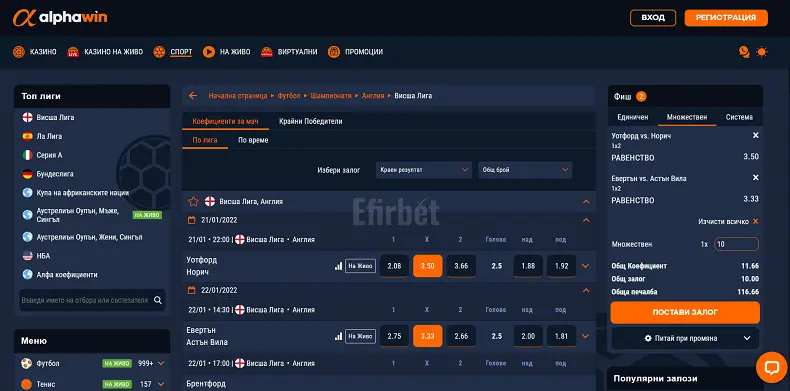
Task: Remove Евертън vs. Астън Вила from slip
Action: [x=755, y=178]
